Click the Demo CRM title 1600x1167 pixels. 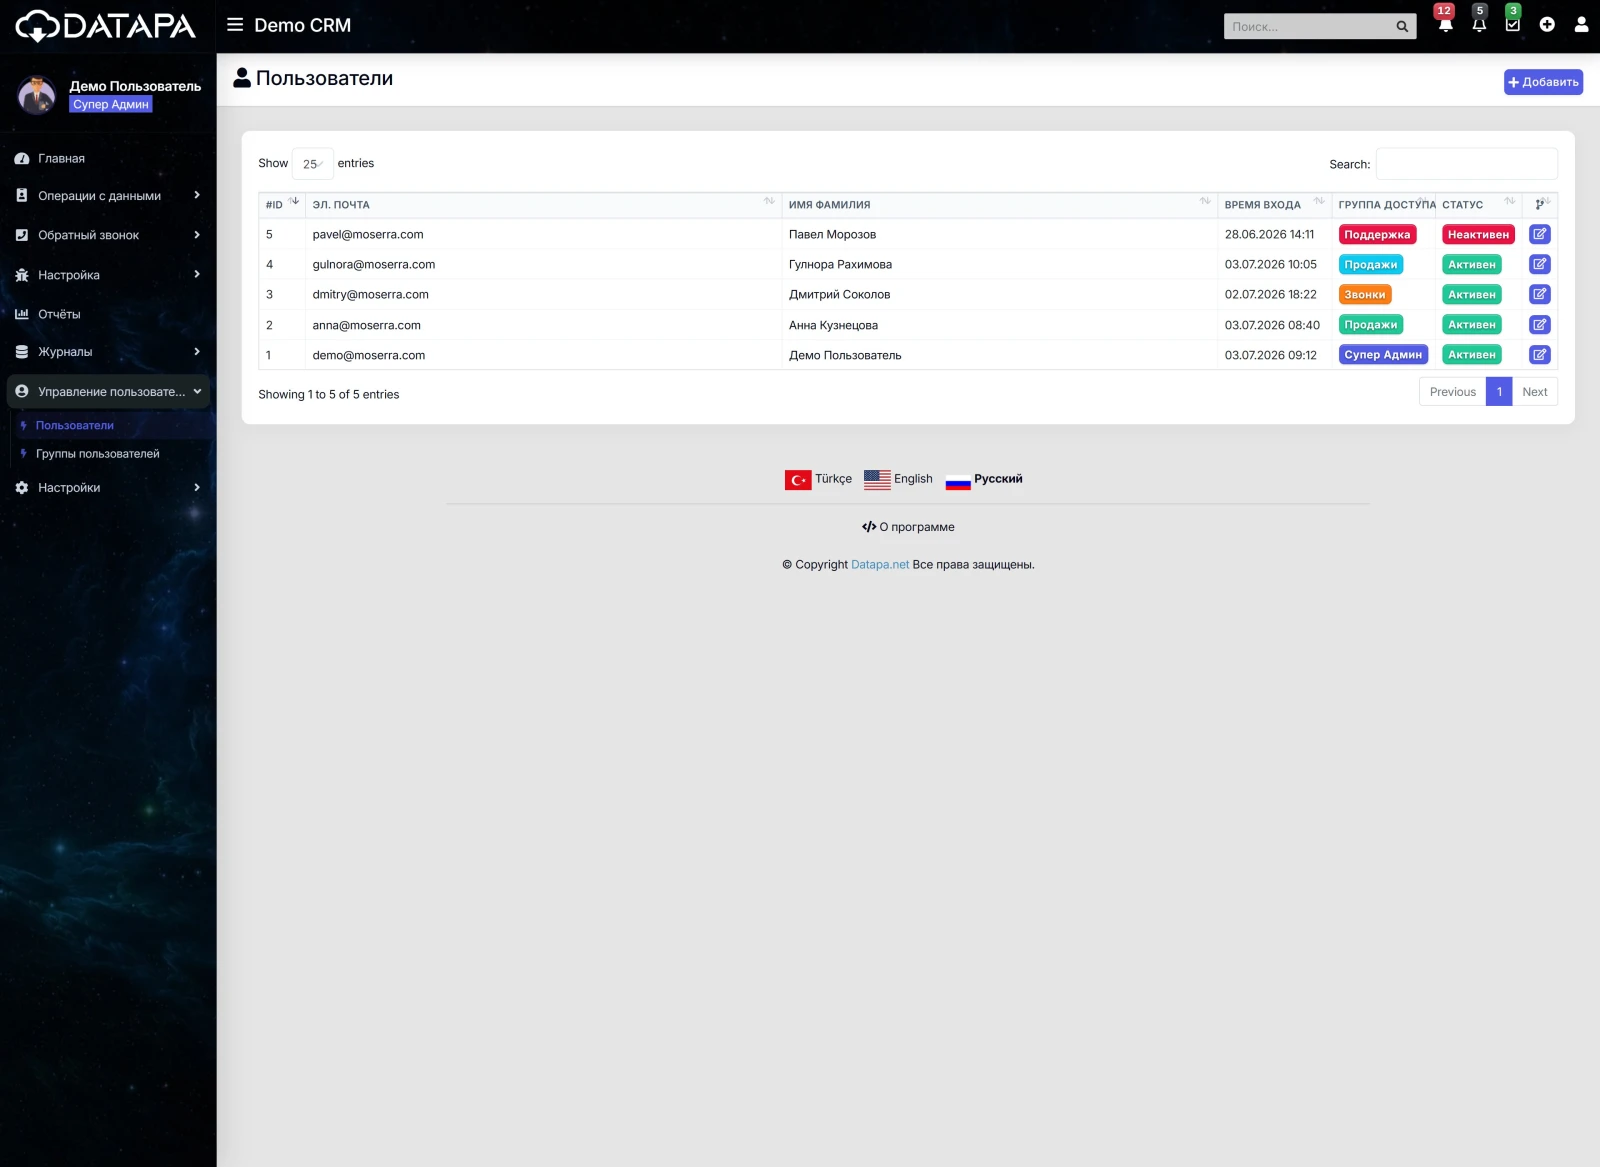pyautogui.click(x=302, y=26)
